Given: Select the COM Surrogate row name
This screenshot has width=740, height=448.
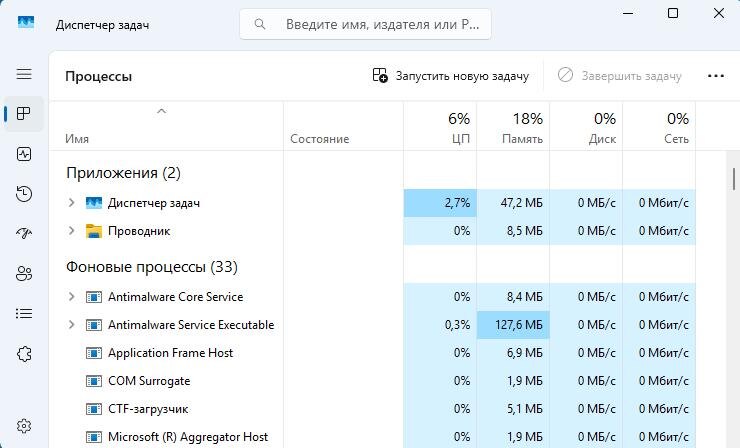Looking at the screenshot, I should [149, 381].
